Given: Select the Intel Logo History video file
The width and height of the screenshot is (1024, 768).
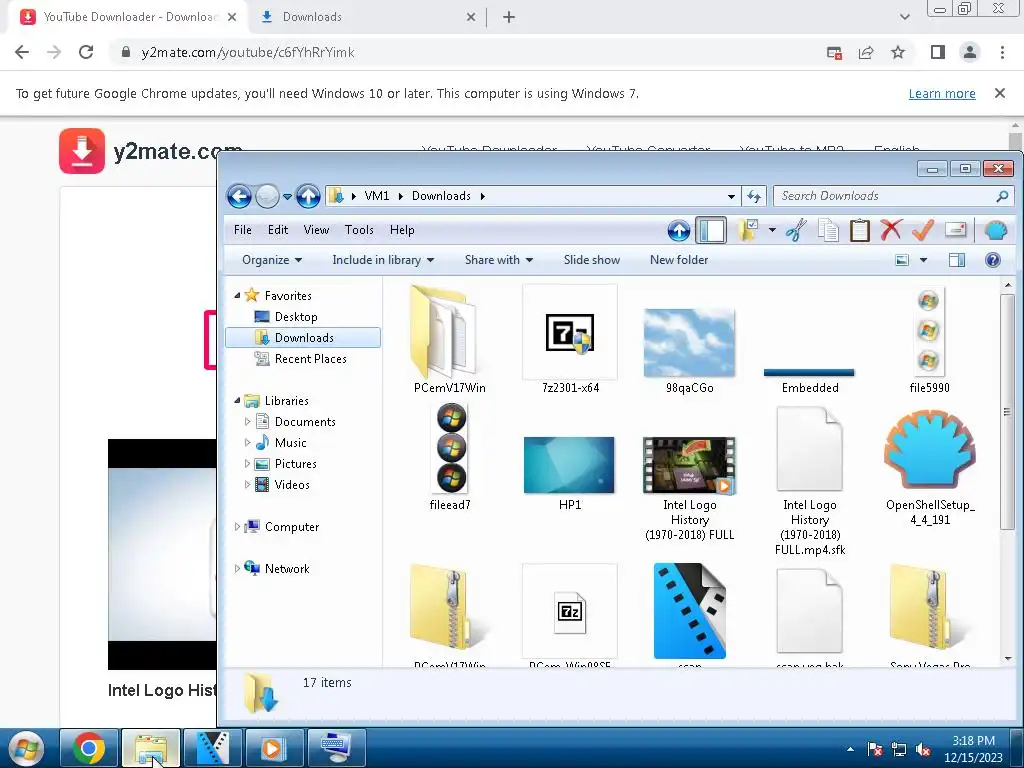Looking at the screenshot, I should [x=690, y=488].
